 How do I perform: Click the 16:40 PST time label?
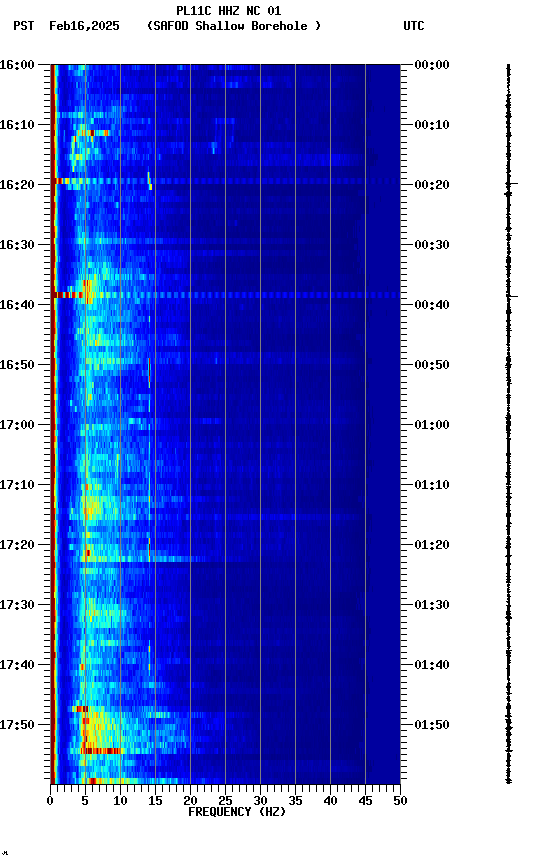click(17, 305)
